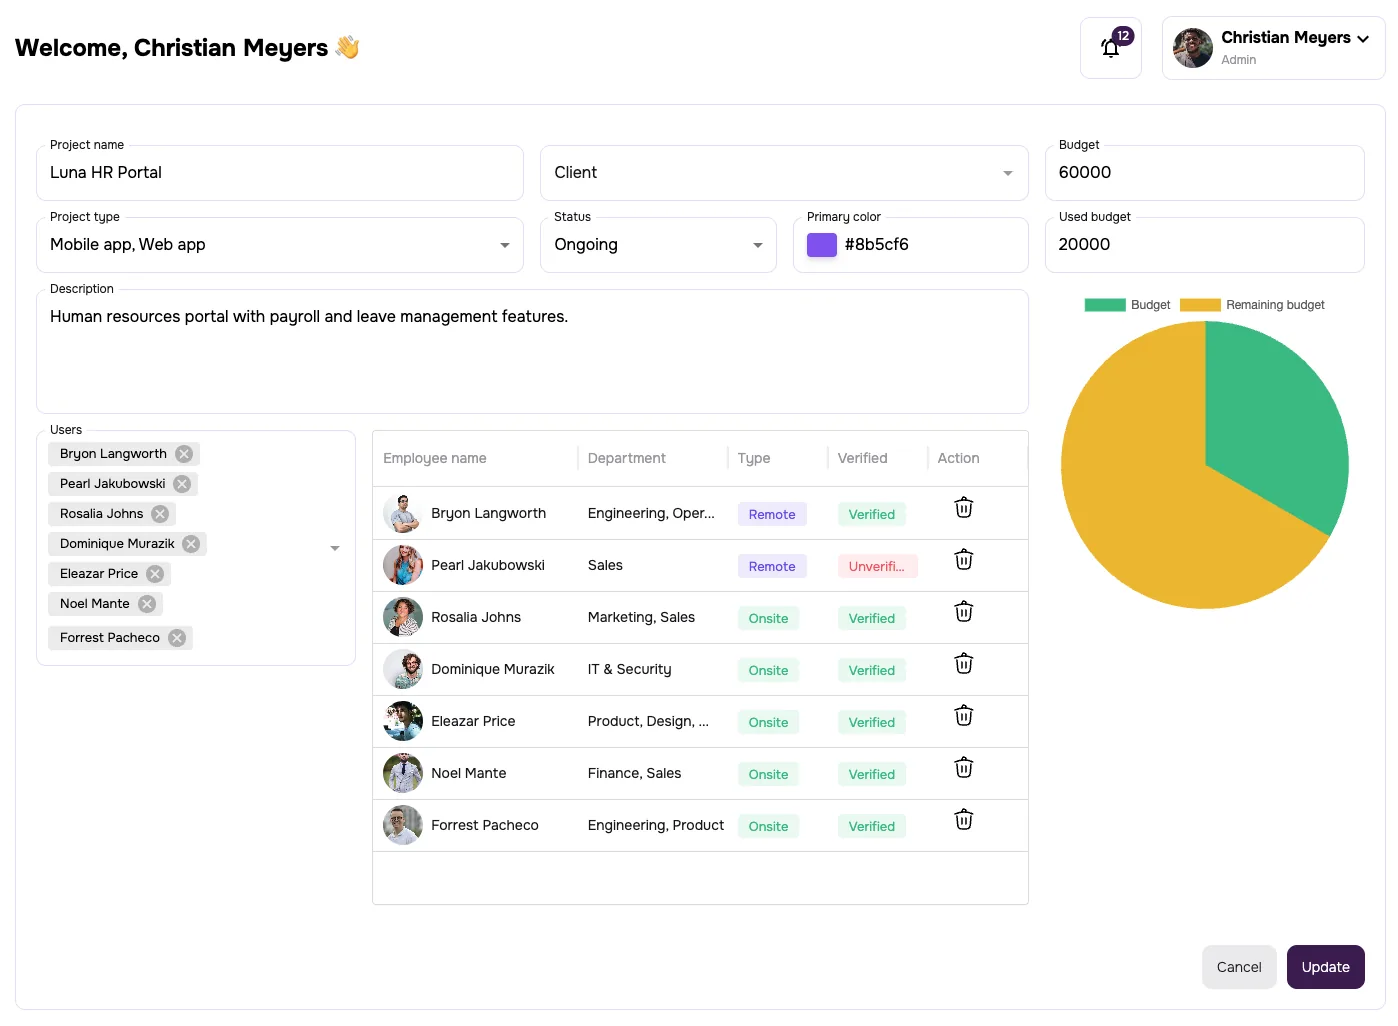The width and height of the screenshot is (1398, 1026).
Task: Click inside the Budget input field
Action: (x=1204, y=172)
